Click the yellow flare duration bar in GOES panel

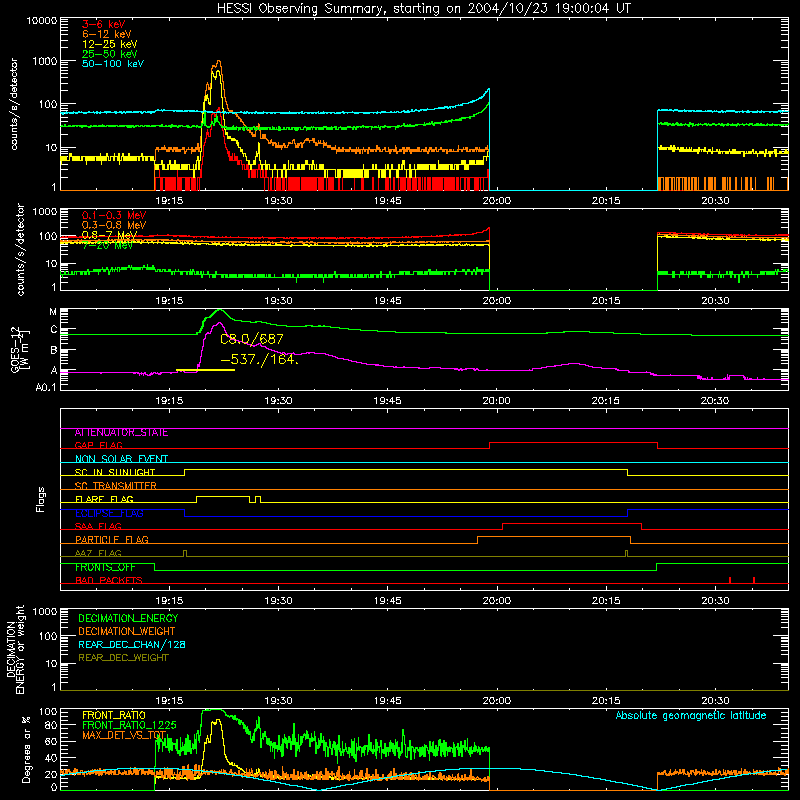point(205,370)
